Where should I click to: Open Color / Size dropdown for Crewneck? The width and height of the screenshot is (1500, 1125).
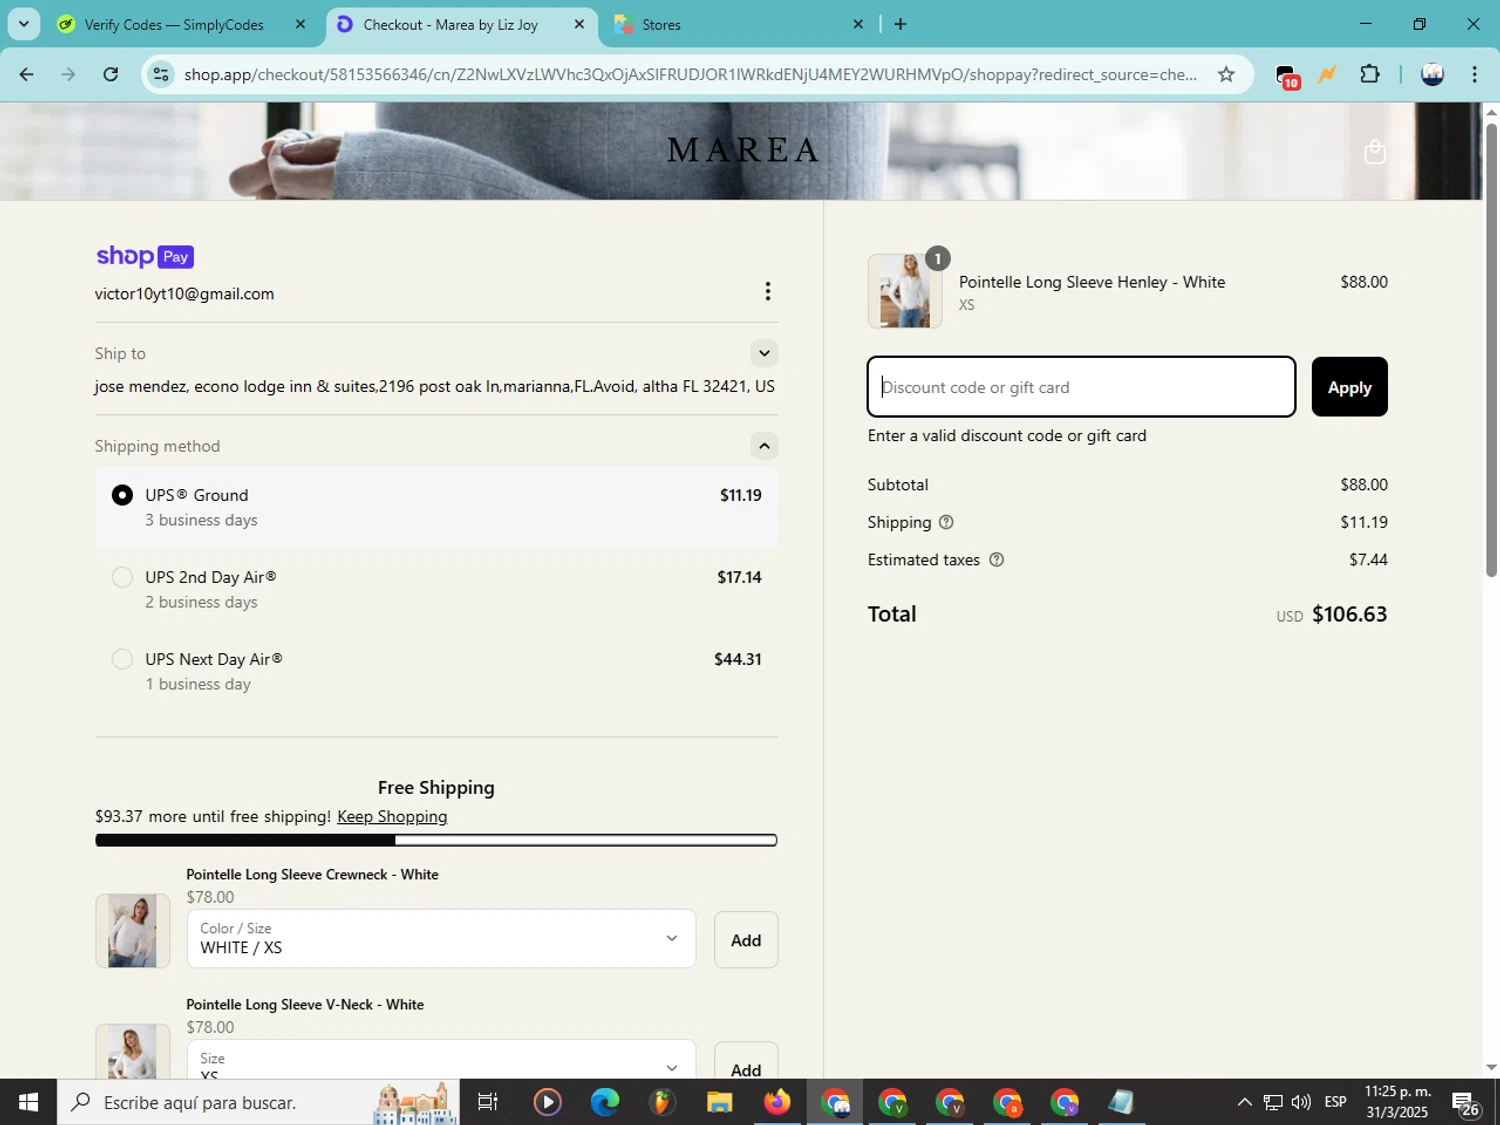(x=441, y=939)
